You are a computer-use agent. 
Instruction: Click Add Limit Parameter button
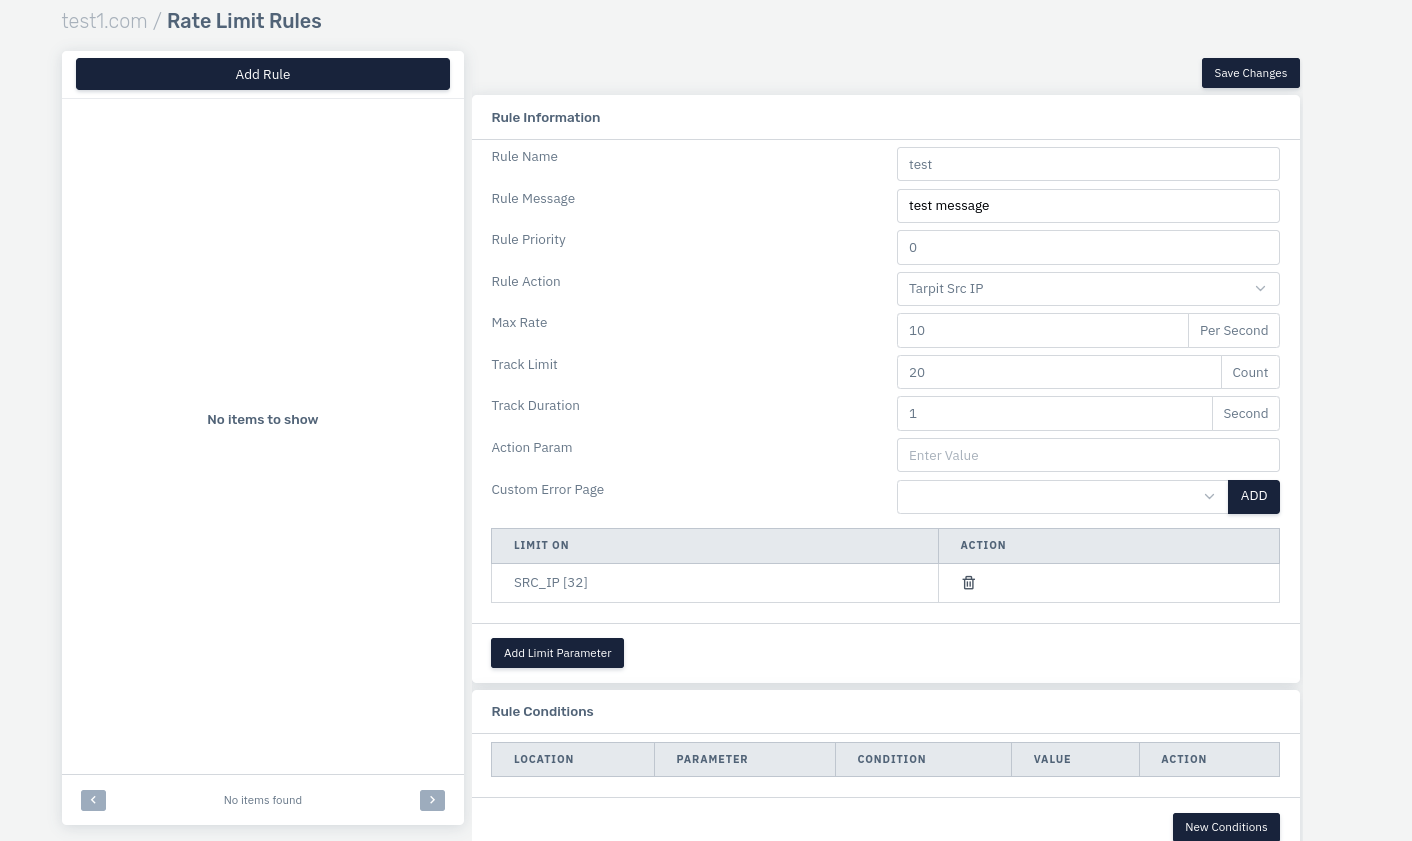pos(557,653)
